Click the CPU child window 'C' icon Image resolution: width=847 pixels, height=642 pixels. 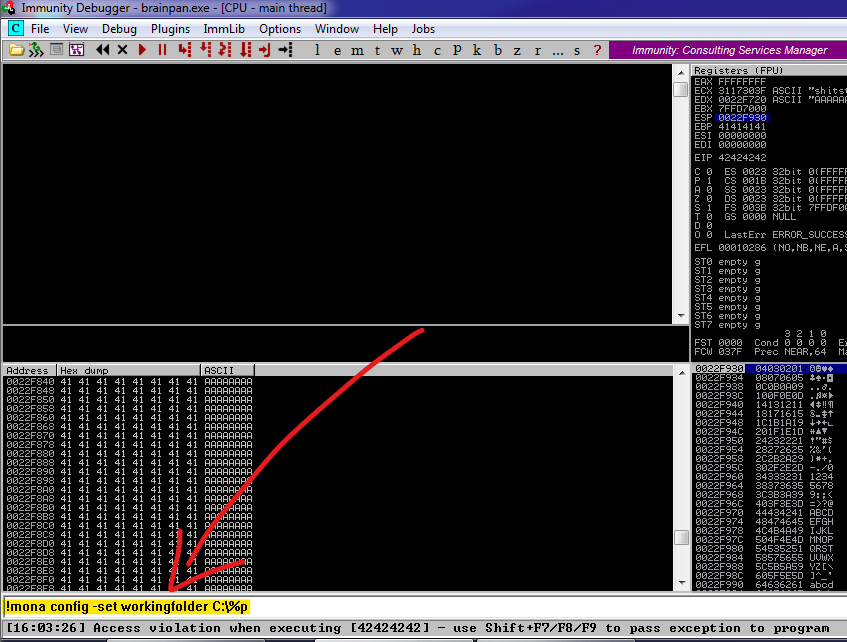[16, 29]
